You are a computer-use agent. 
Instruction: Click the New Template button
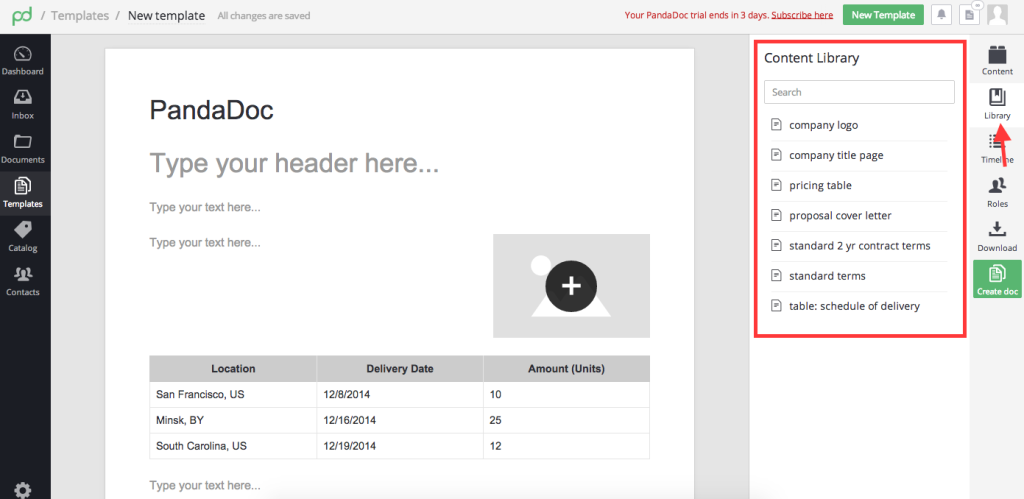click(883, 15)
